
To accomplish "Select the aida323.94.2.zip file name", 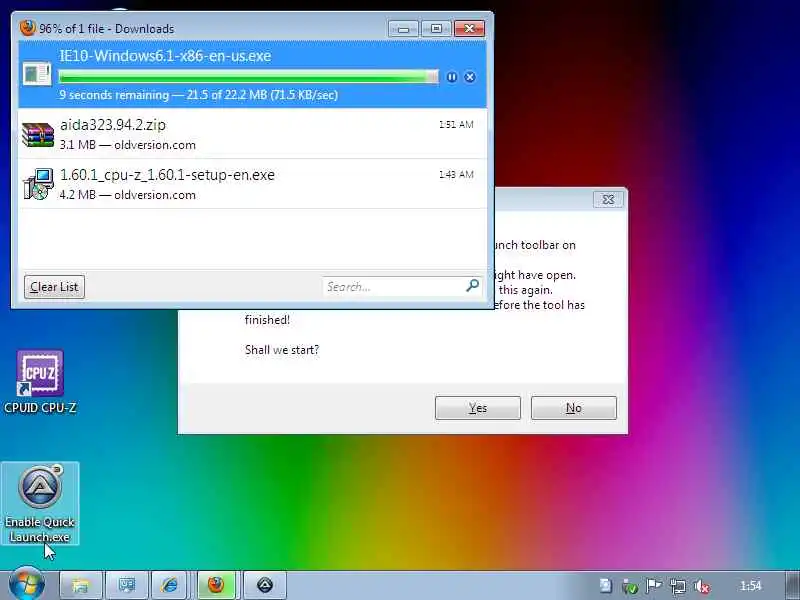I will point(113,125).
